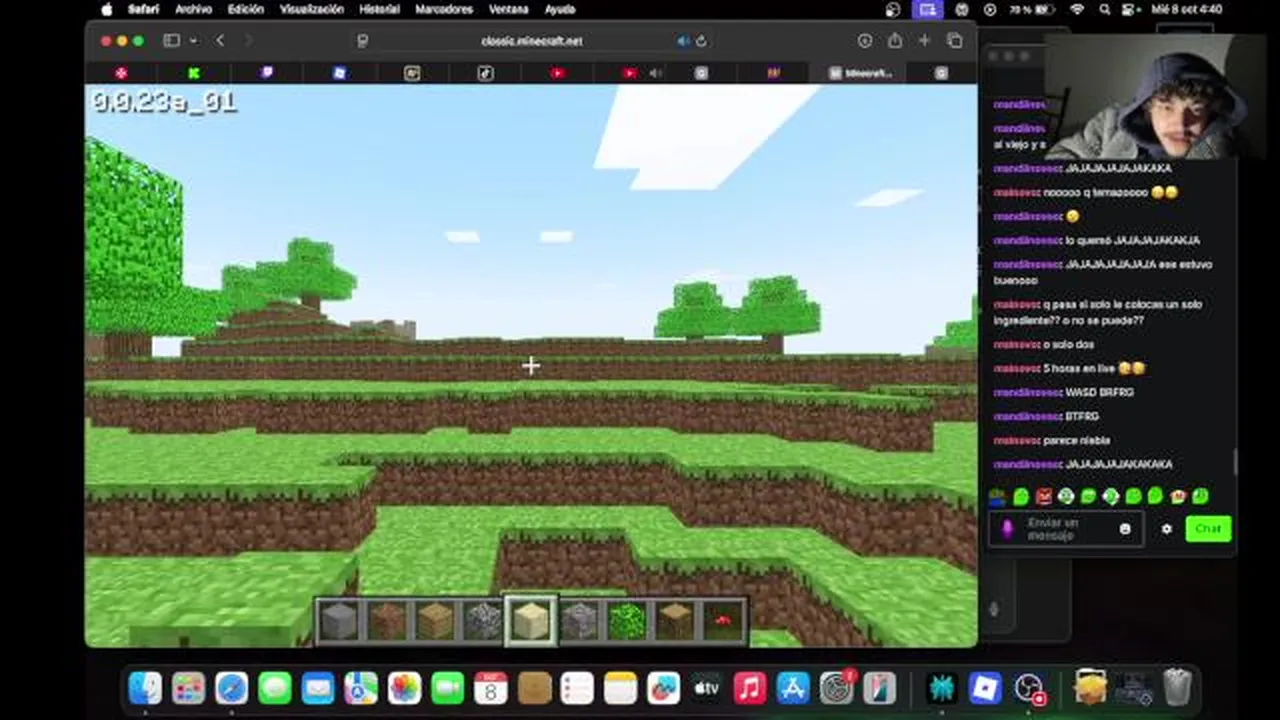
Task: Open the Ventana menu
Action: coord(508,9)
